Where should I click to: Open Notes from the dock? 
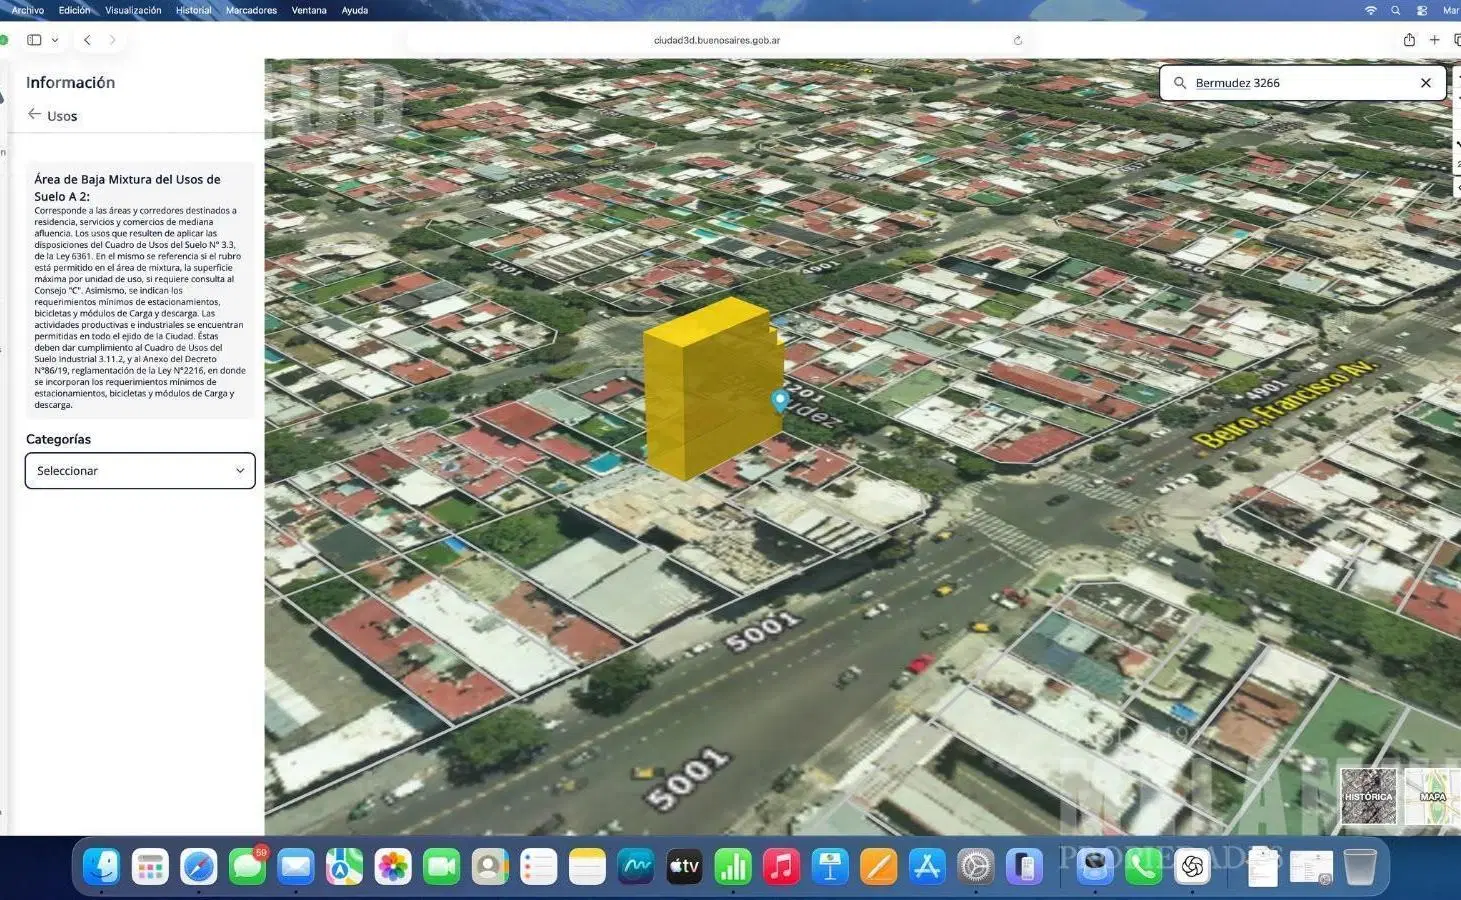(587, 866)
